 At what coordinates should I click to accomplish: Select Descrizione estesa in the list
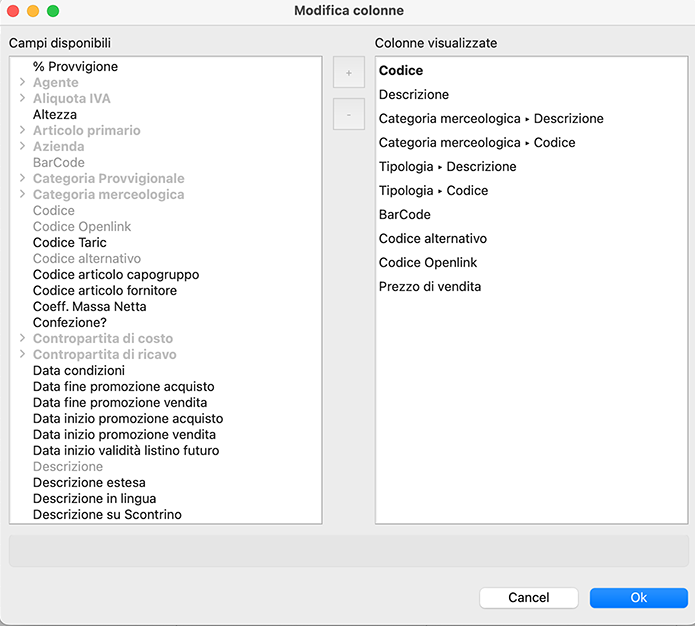click(88, 483)
